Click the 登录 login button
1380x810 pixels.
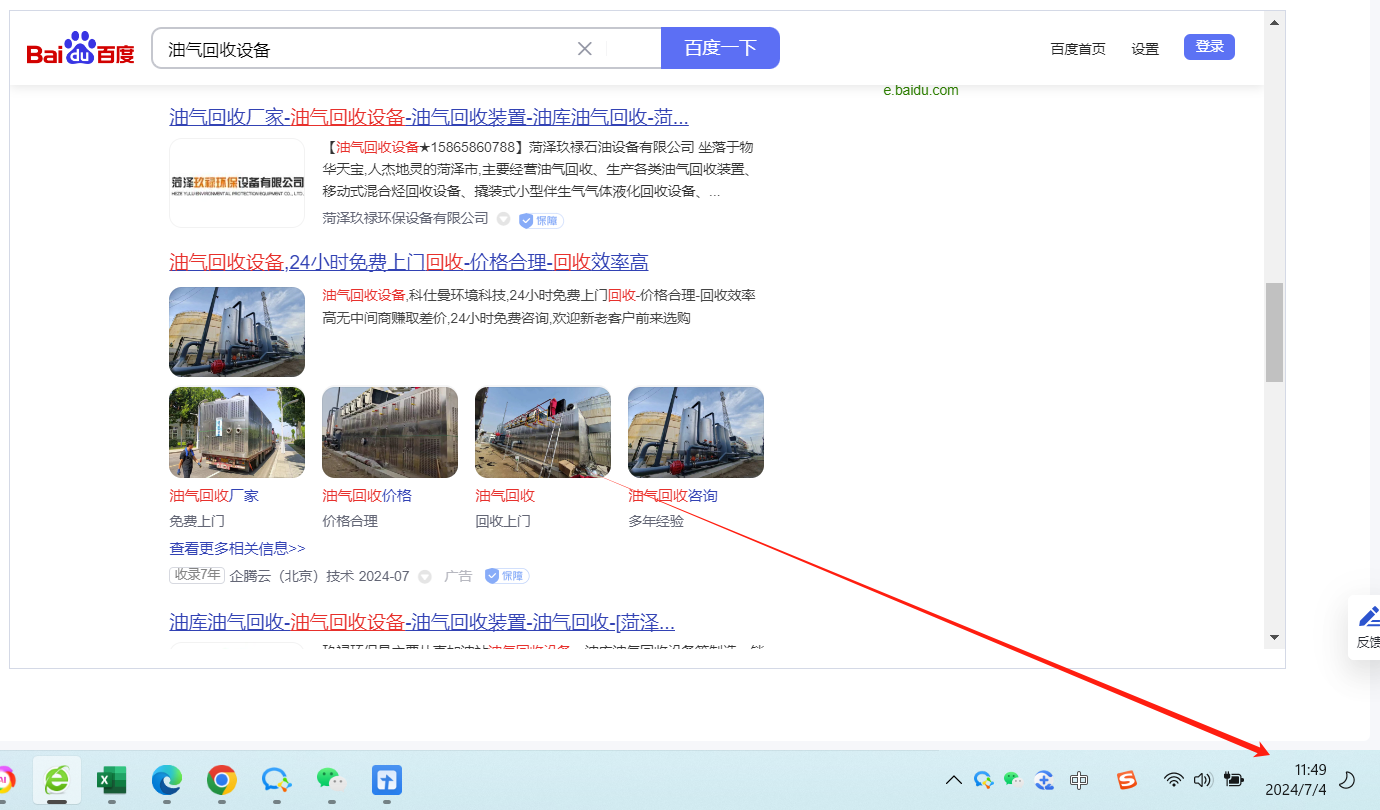(x=1209, y=47)
